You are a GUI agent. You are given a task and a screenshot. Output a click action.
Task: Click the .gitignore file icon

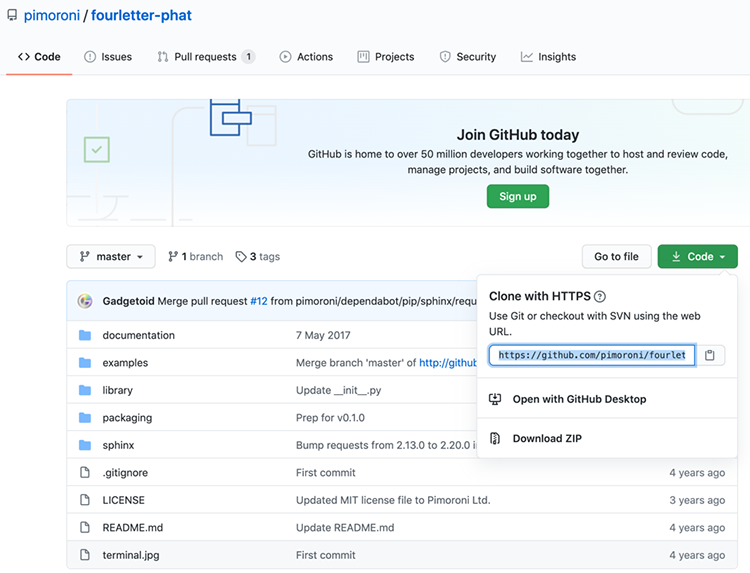[x=85, y=473]
